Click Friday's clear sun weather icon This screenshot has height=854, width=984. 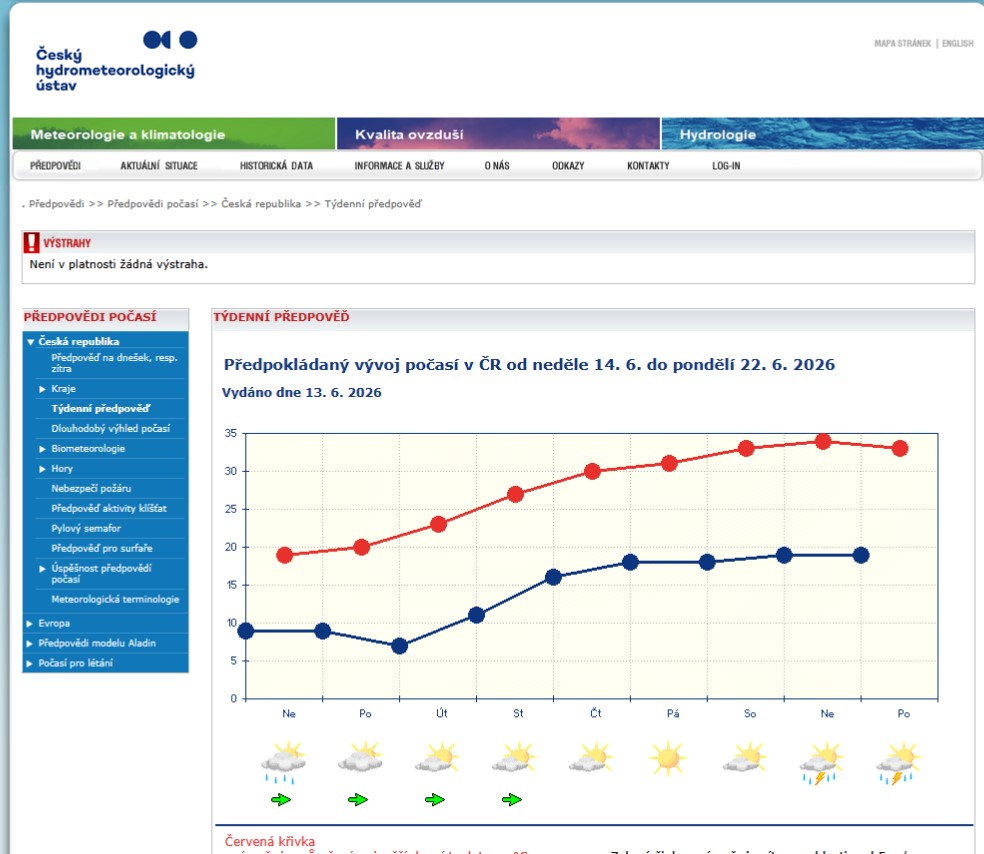(668, 758)
